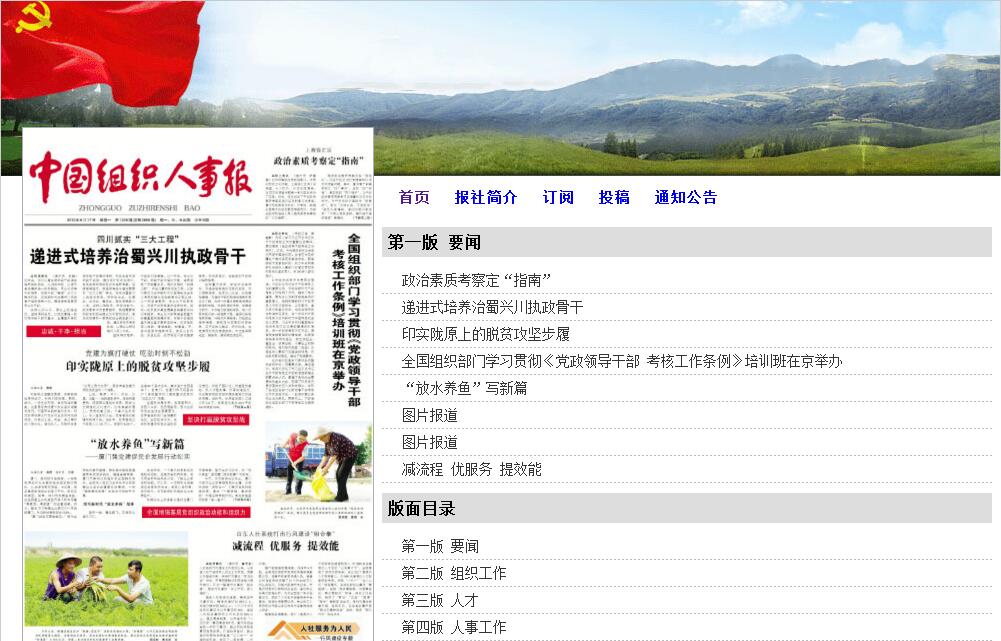This screenshot has height=641, width=1001.
Task: Open 通知公告 announcements page
Action: point(686,197)
